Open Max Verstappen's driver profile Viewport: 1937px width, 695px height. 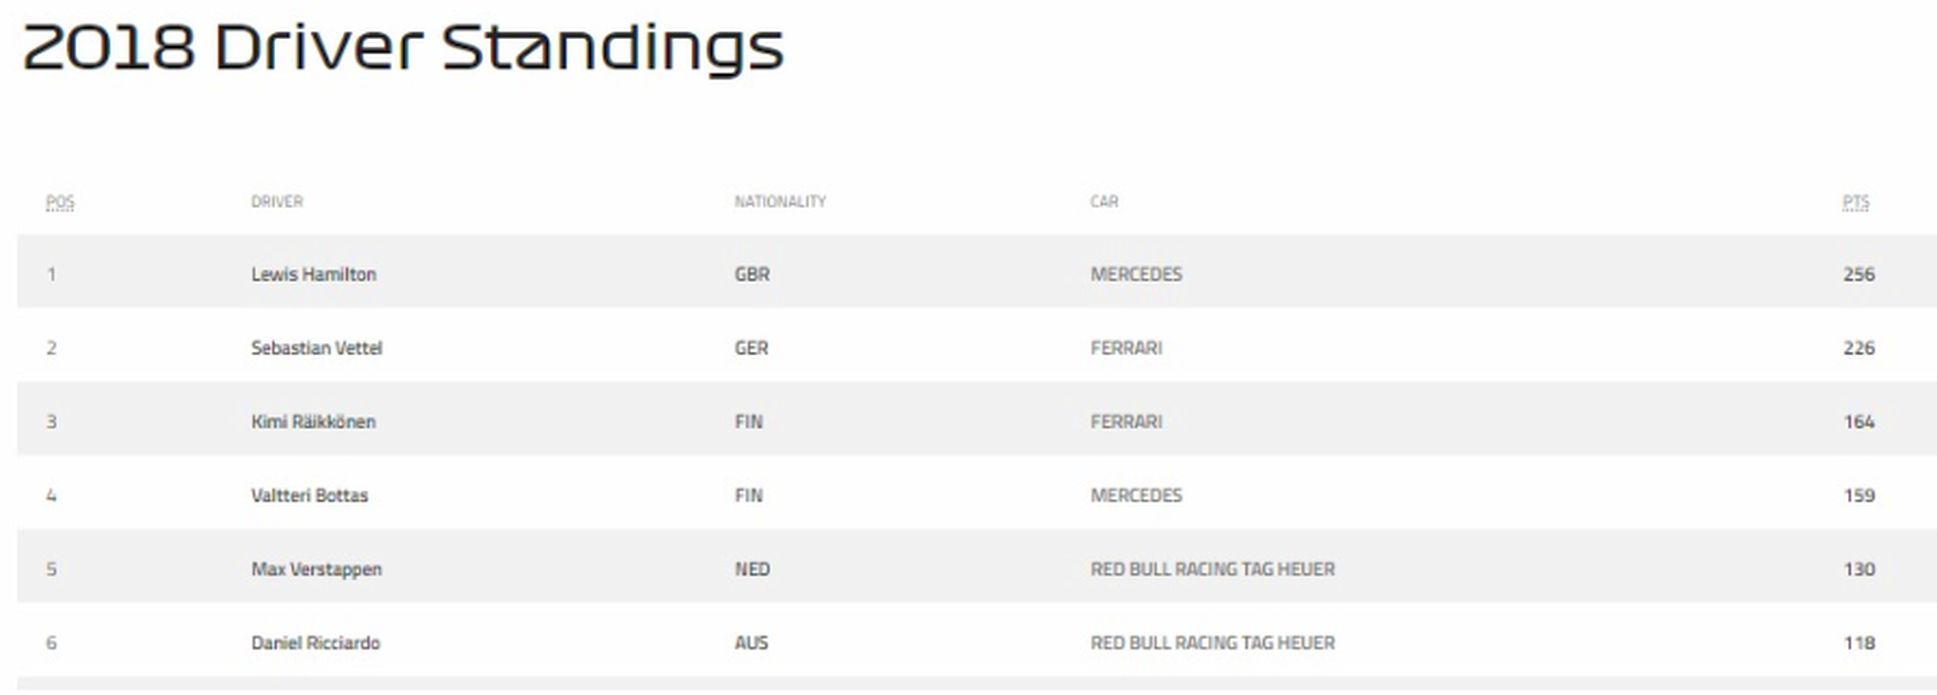coord(316,570)
